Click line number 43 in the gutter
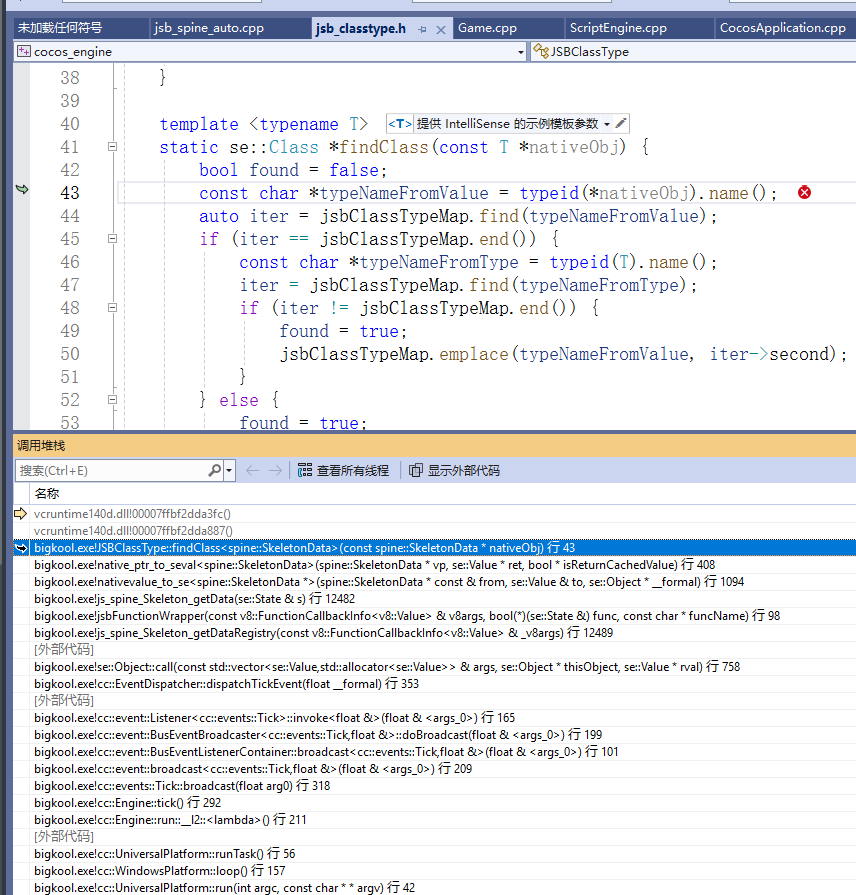 tap(70, 193)
